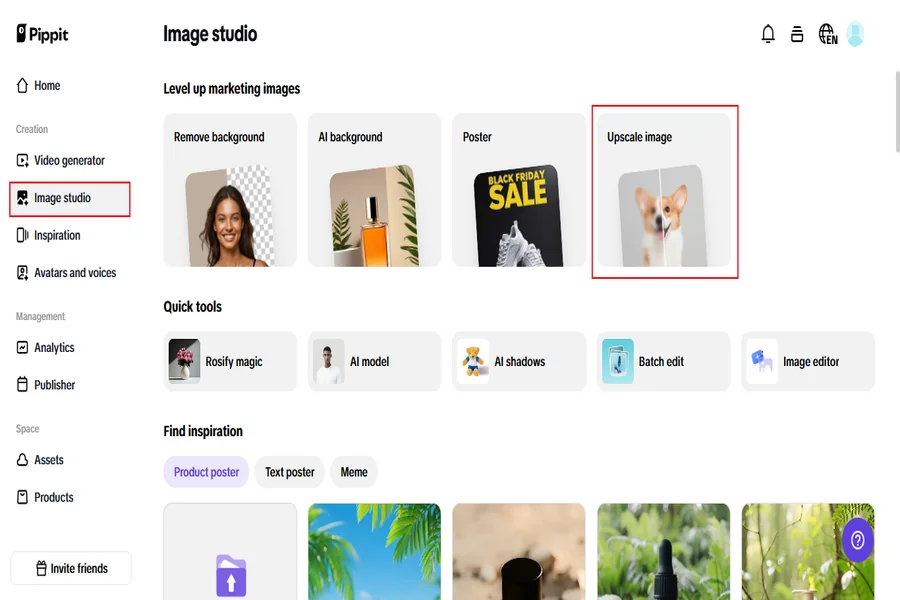Click the AI shadows teddy bear icon
Viewport: 900px width, 600px height.
[x=473, y=361]
